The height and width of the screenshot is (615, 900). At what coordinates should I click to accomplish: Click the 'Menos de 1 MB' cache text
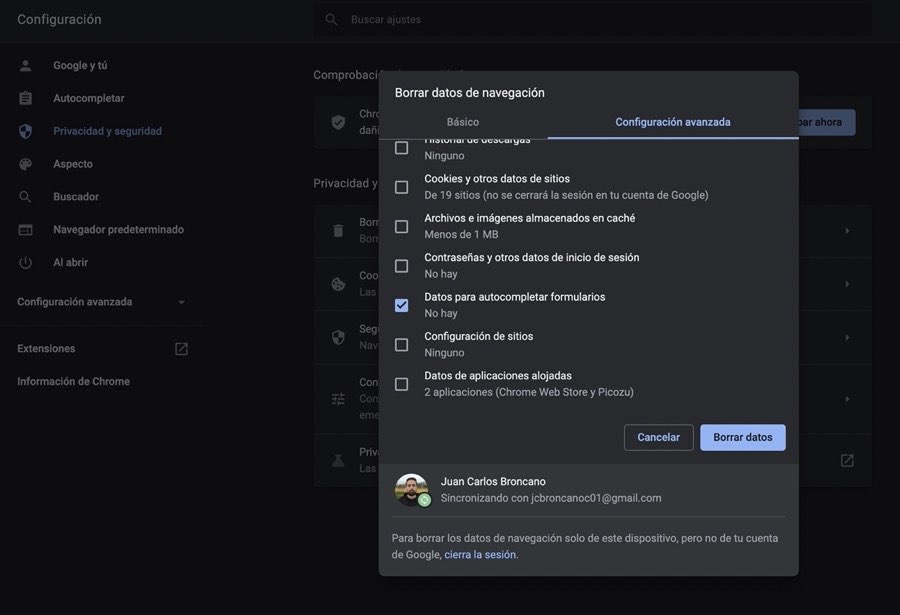[461, 234]
